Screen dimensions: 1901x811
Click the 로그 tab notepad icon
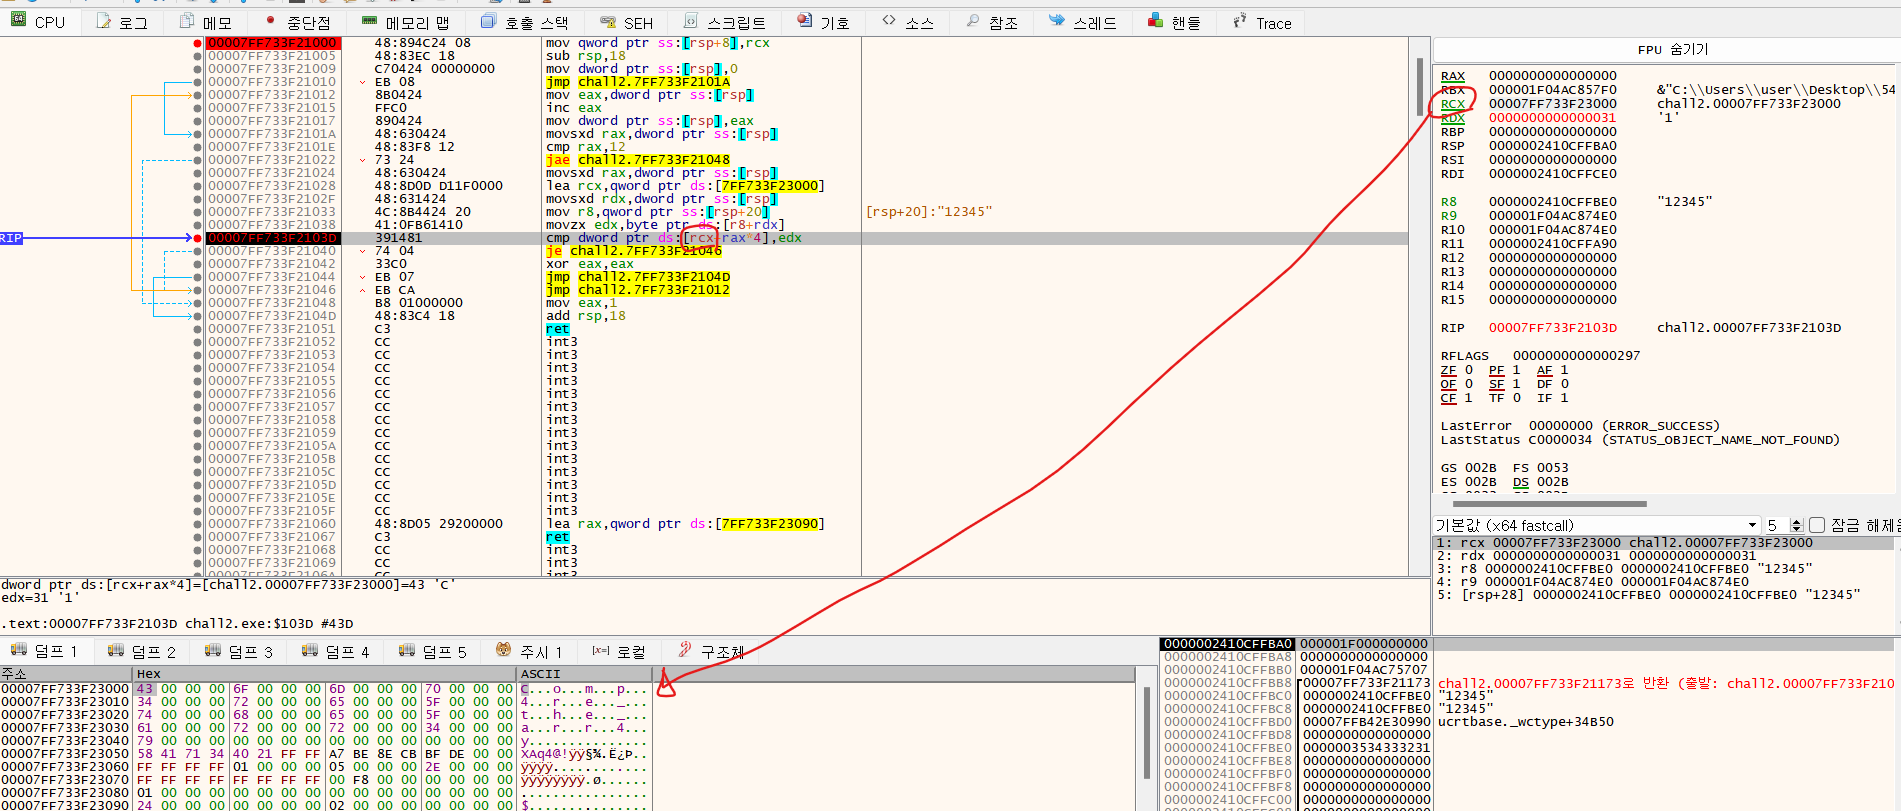pos(103,21)
